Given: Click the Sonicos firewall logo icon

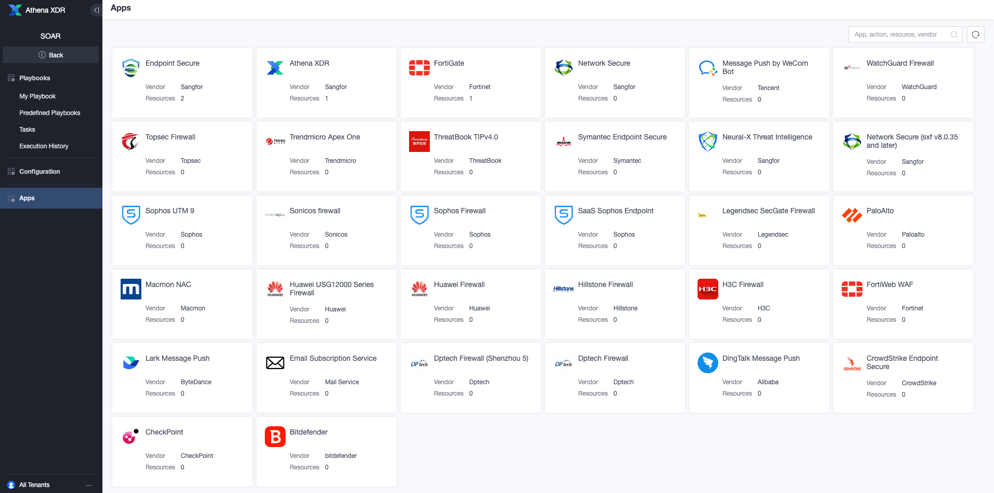Looking at the screenshot, I should (274, 215).
